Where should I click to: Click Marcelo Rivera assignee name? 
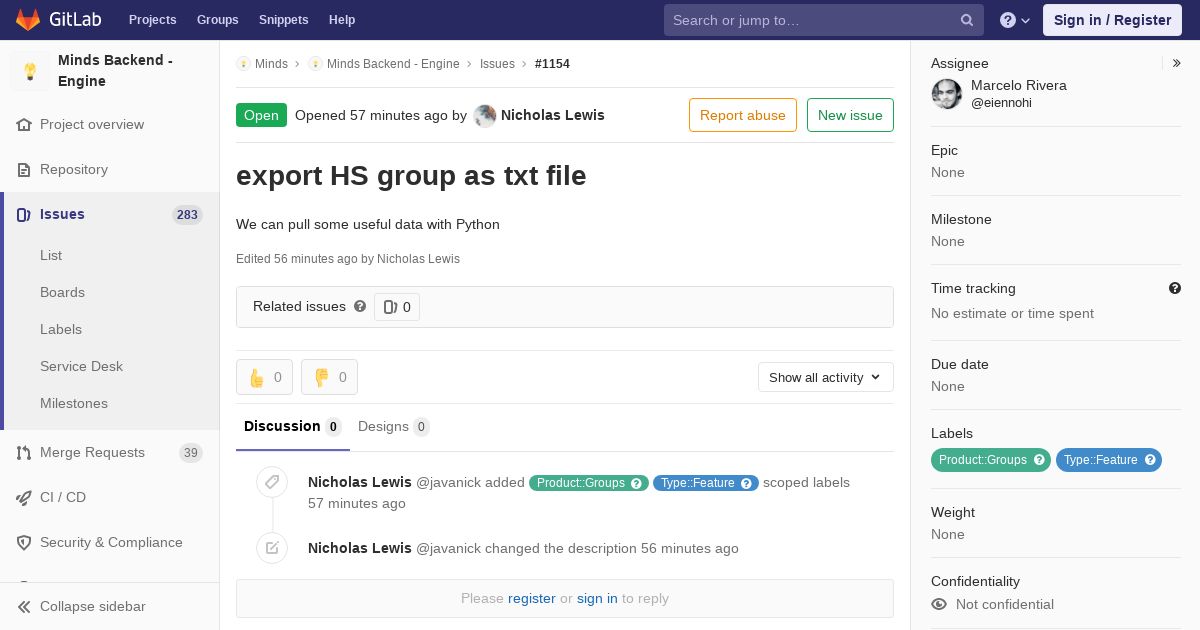click(1019, 86)
